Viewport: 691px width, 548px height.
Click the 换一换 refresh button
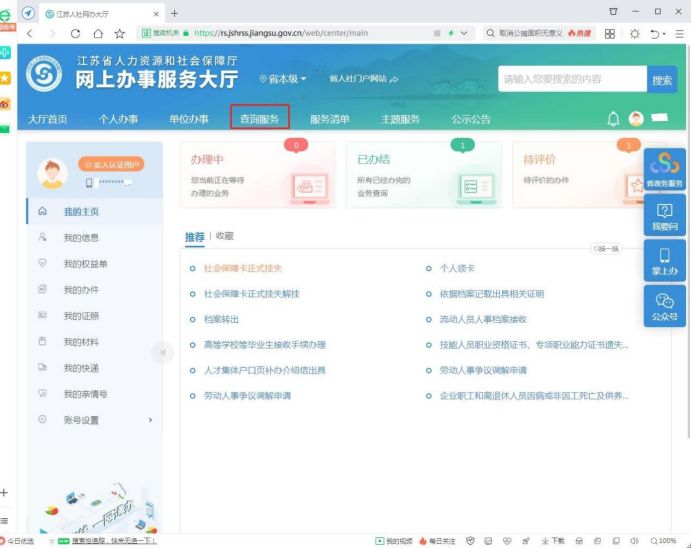pos(606,249)
